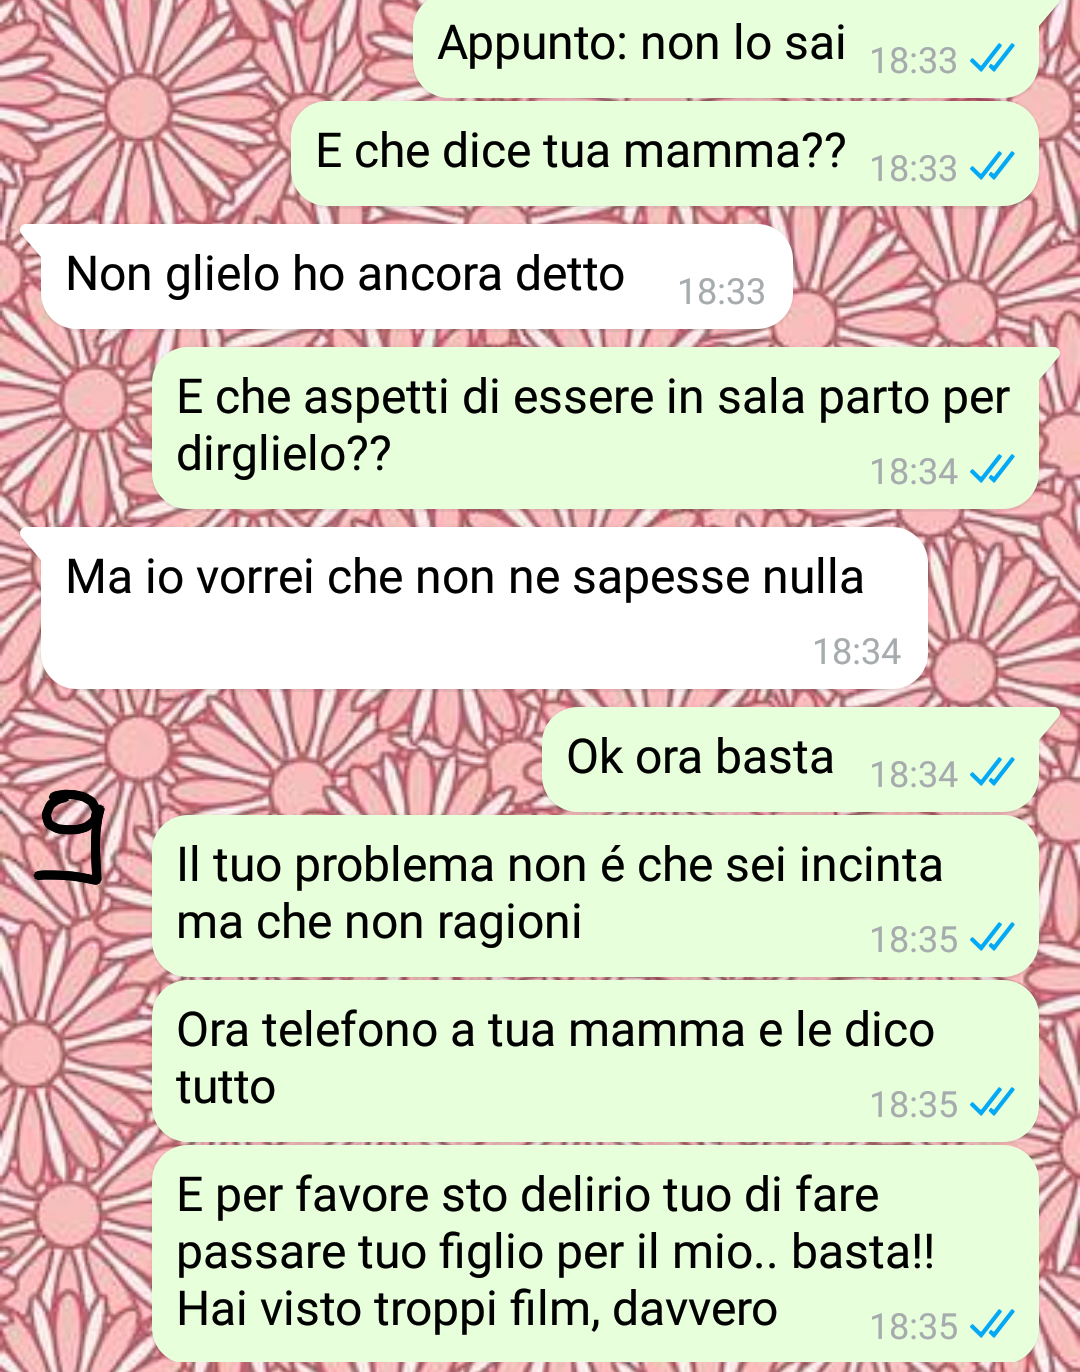The image size is (1080, 1372).
Task: Select the 'Appunto: non lo sai' message bubble
Action: pos(727,48)
